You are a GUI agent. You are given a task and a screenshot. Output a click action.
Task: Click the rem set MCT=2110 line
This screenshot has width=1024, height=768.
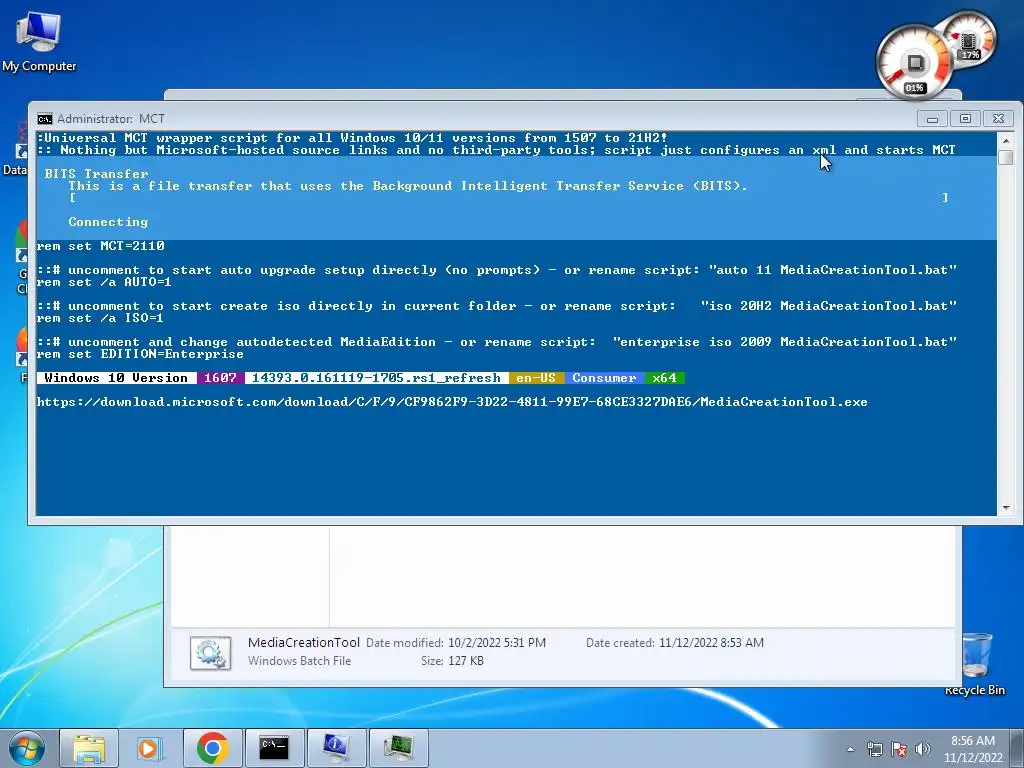click(x=101, y=246)
